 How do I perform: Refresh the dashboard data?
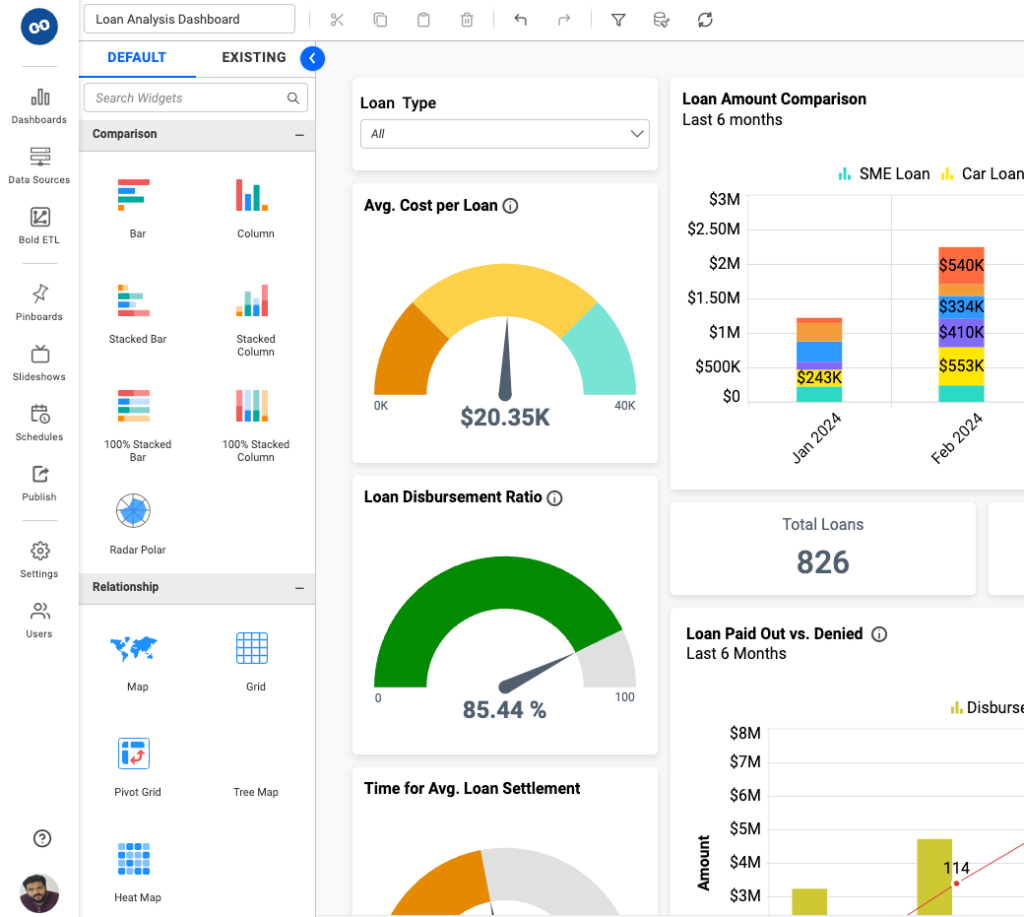tap(705, 19)
